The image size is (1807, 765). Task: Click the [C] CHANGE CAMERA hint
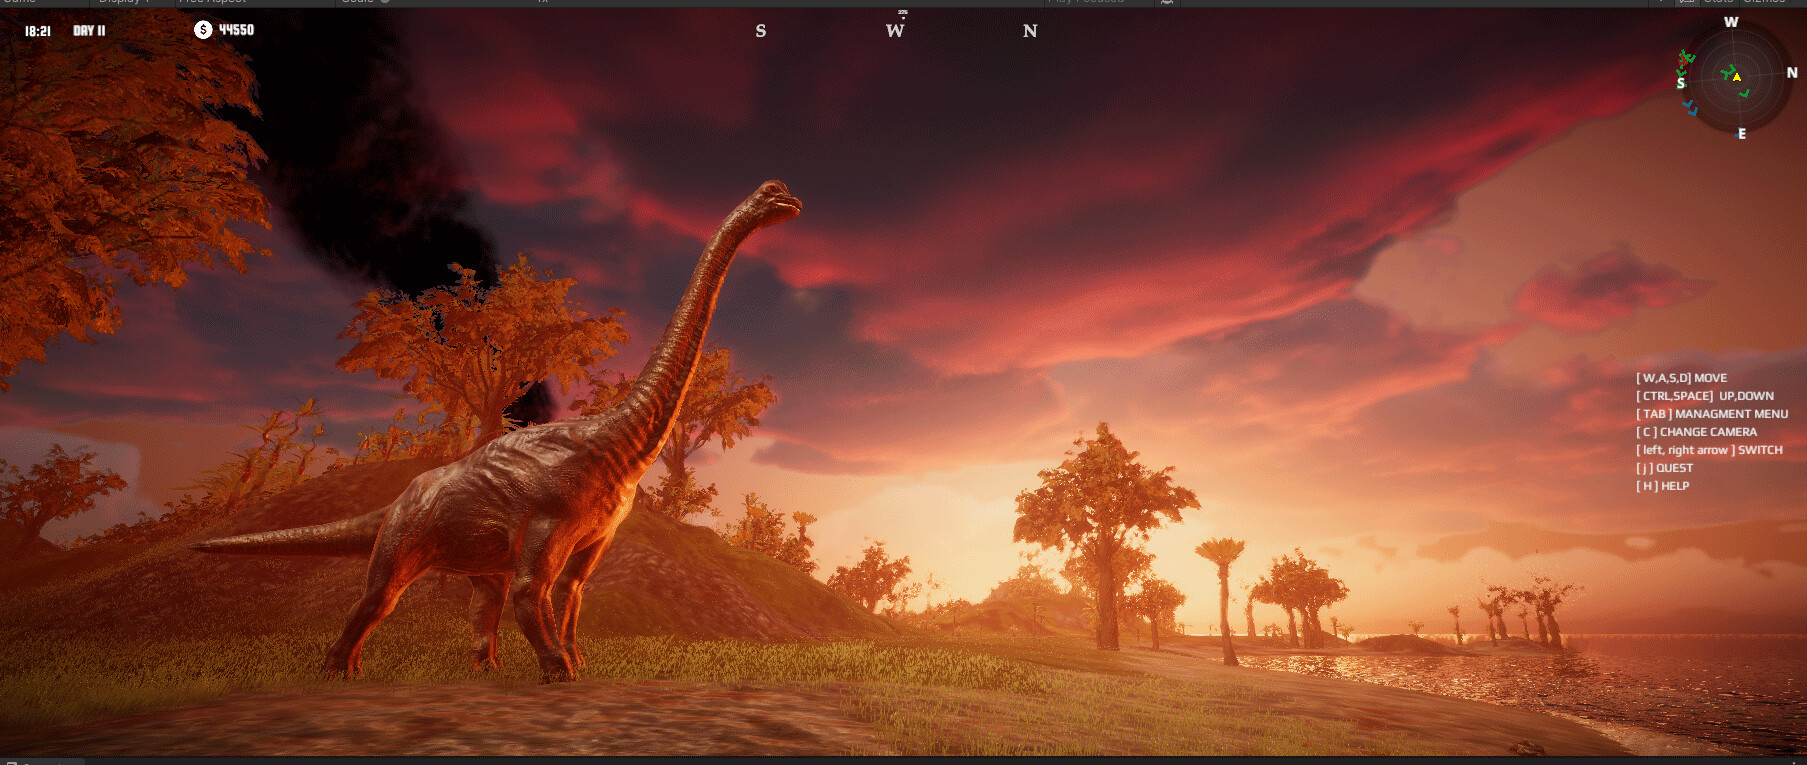pos(1696,432)
